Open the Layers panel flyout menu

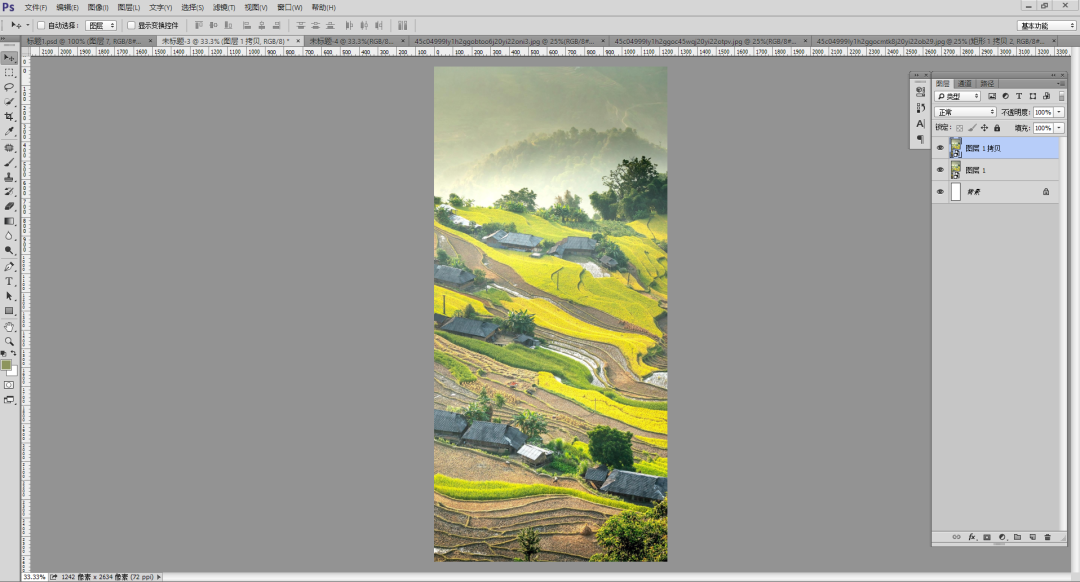coord(1061,83)
